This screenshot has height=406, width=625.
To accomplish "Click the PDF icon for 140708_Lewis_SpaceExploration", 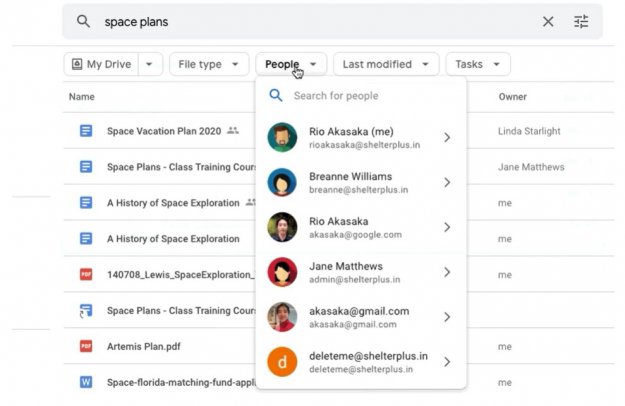I will [x=86, y=274].
